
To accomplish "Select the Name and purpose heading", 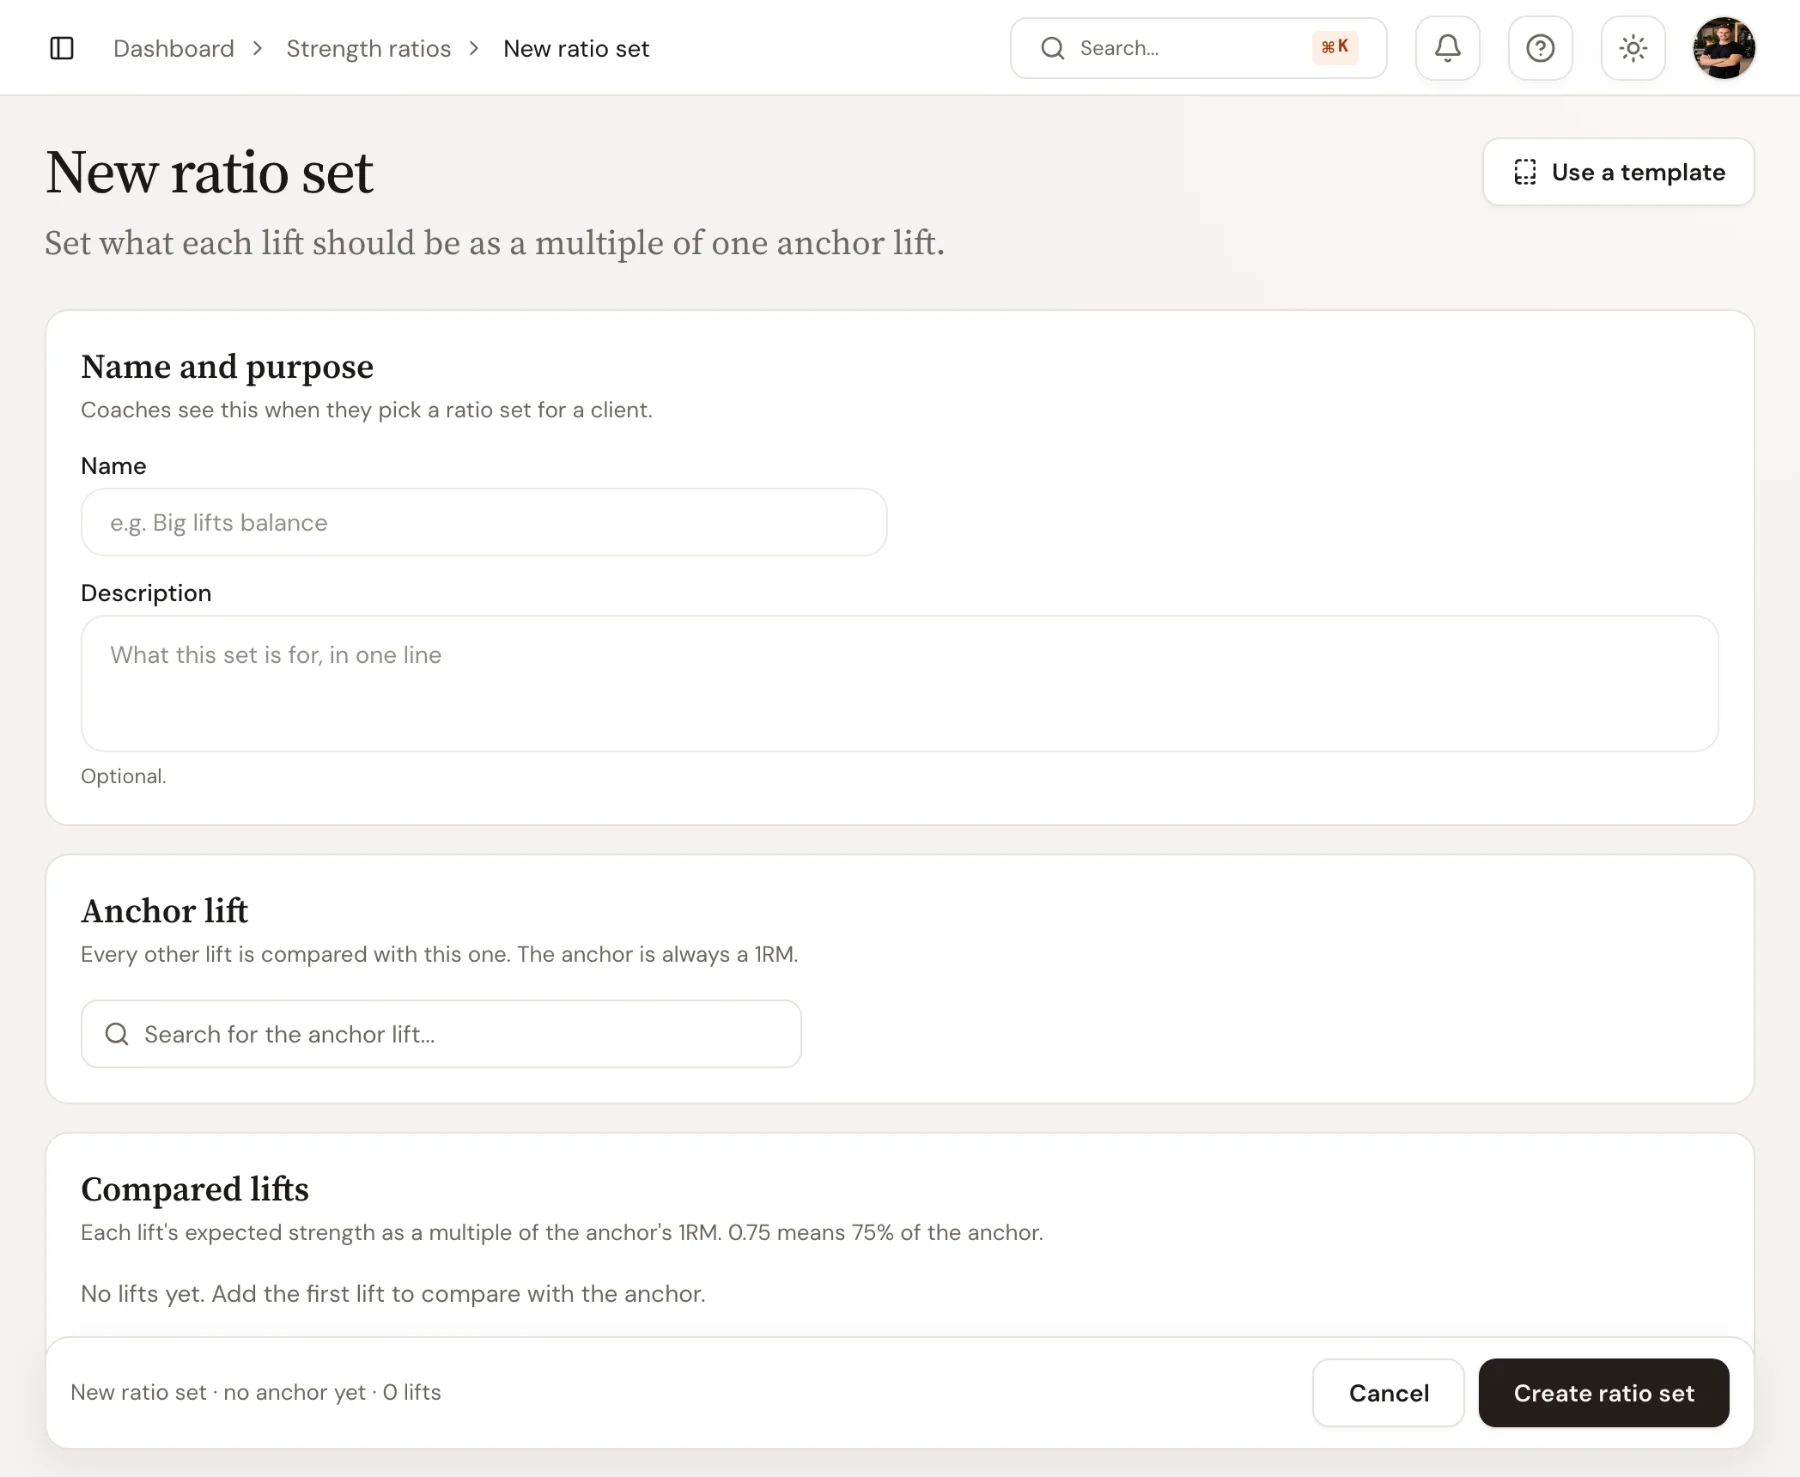I will [227, 367].
